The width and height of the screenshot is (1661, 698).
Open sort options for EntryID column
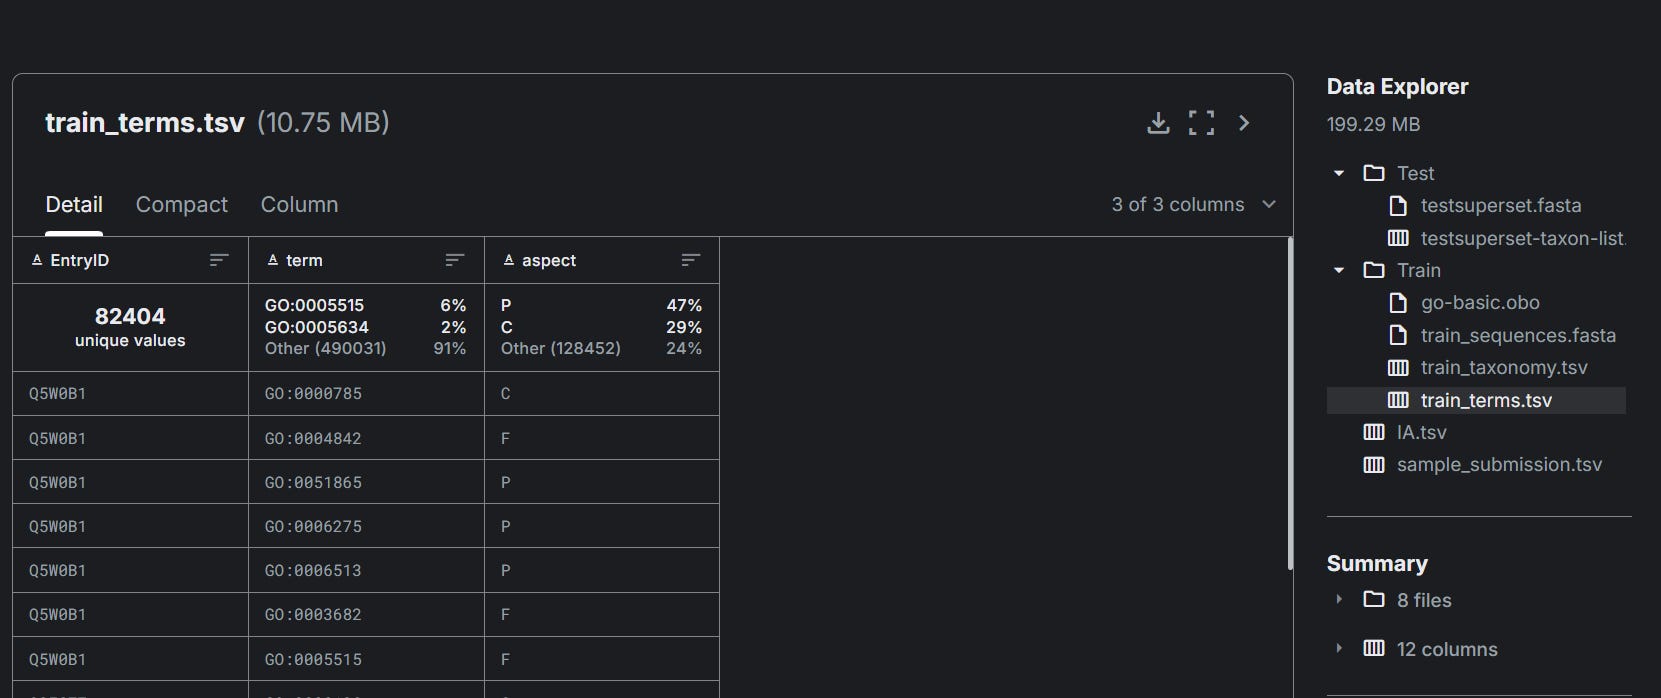coord(219,260)
